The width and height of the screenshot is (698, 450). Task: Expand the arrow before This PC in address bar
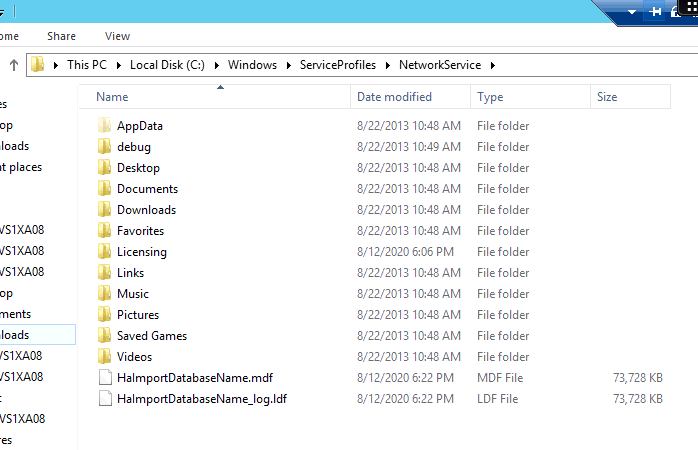pos(56,65)
